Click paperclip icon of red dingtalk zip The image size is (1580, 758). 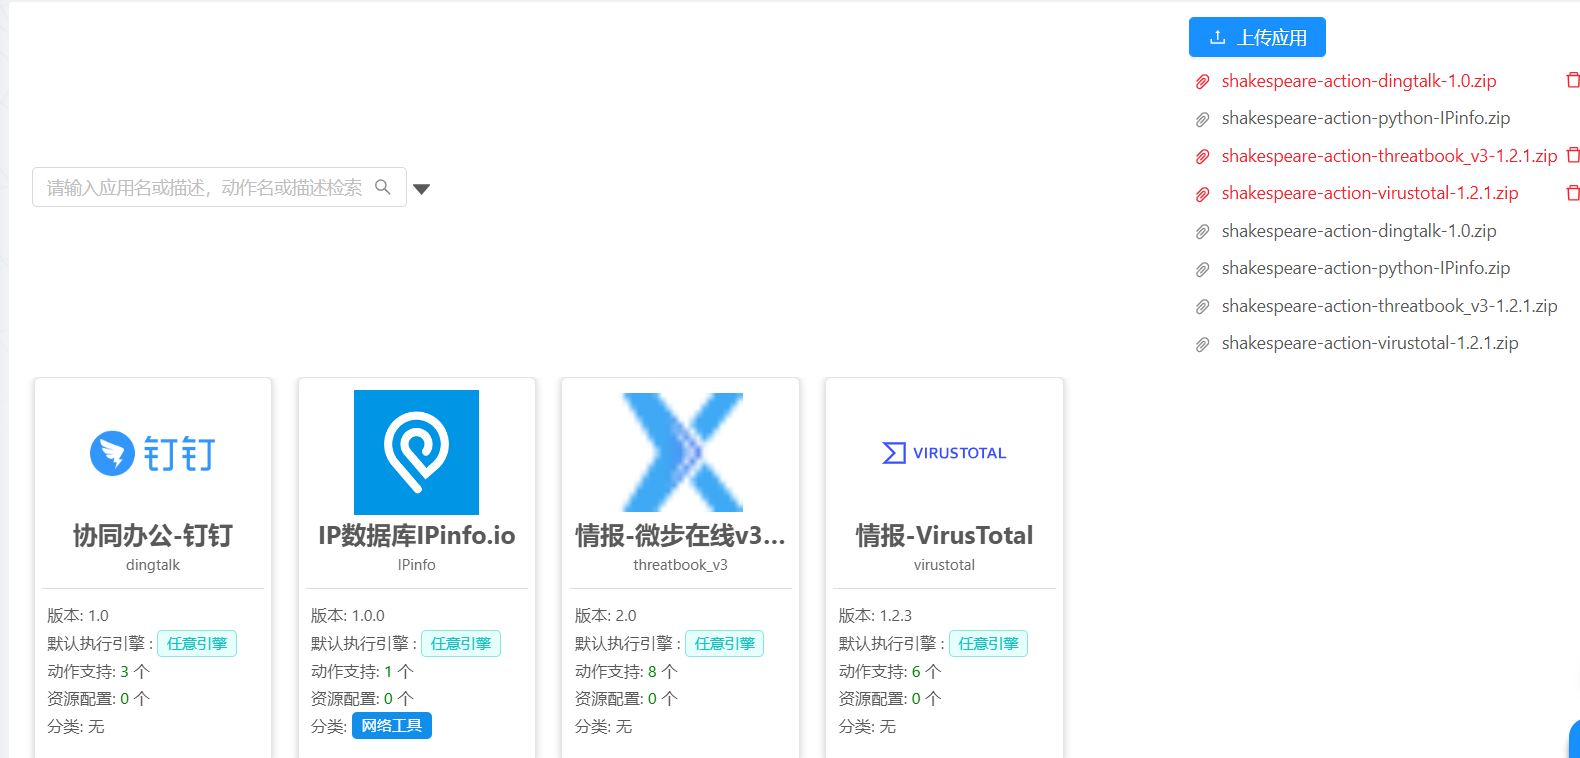(1203, 82)
